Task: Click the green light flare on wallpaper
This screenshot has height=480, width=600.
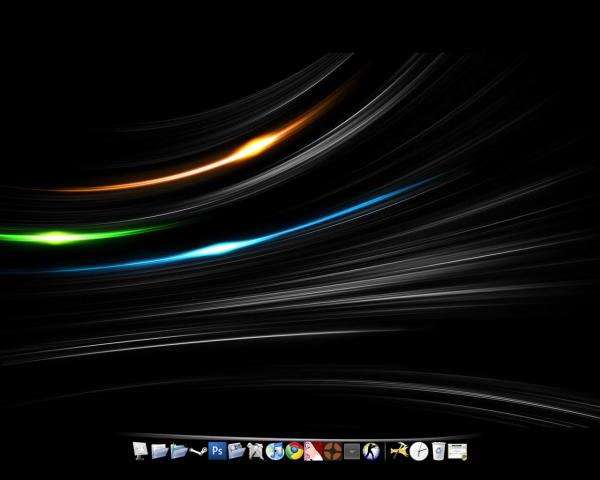Action: click(x=56, y=237)
